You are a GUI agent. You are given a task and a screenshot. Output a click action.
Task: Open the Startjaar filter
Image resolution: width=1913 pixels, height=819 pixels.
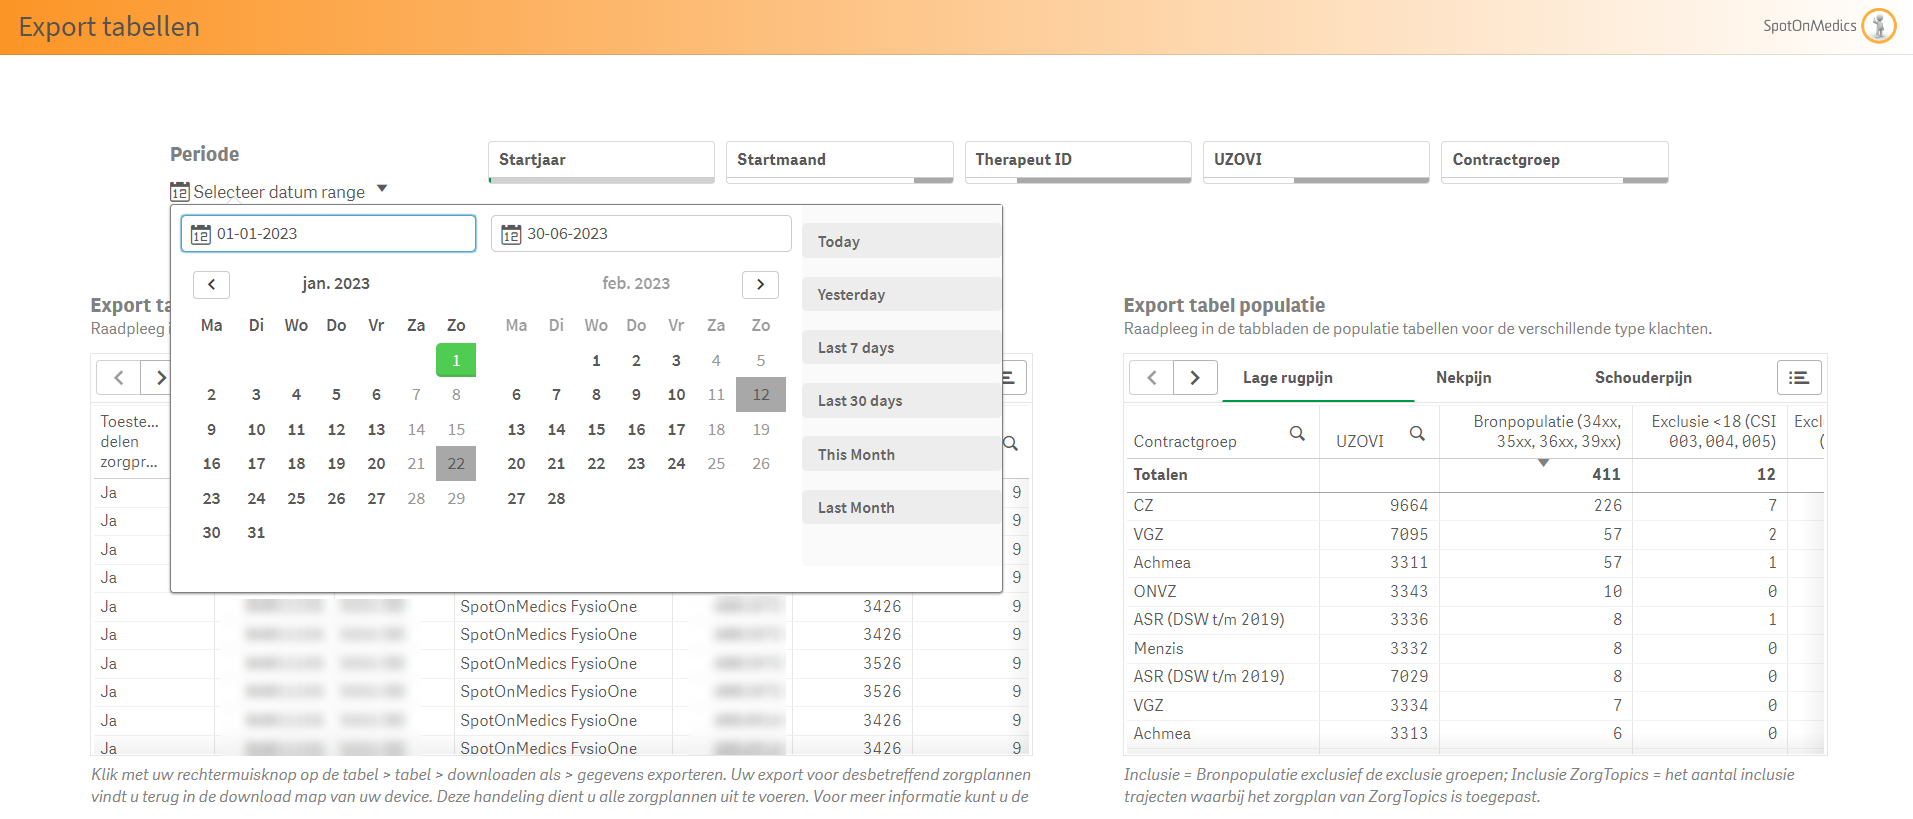601,160
